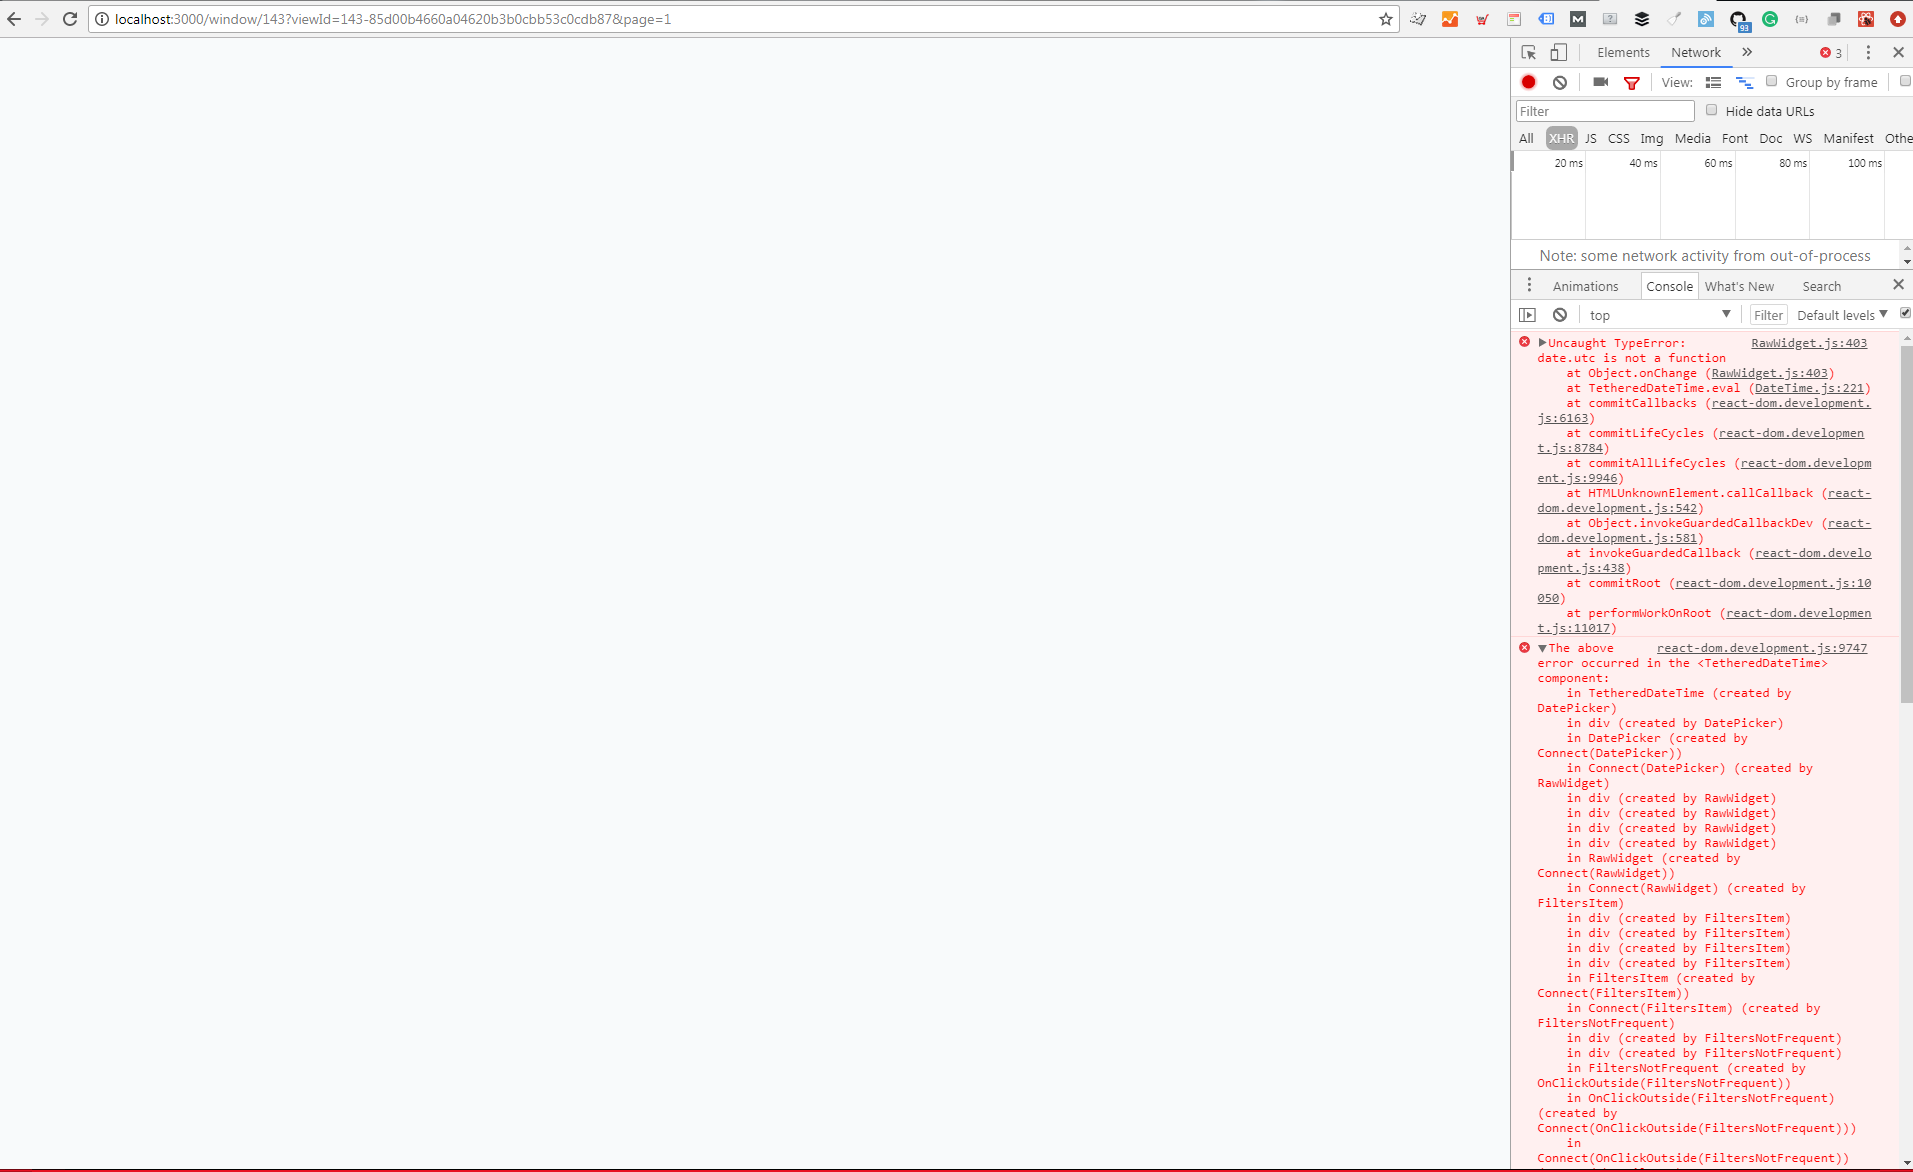The width and height of the screenshot is (1913, 1172).
Task: Stop recording network log
Action: (x=1529, y=82)
